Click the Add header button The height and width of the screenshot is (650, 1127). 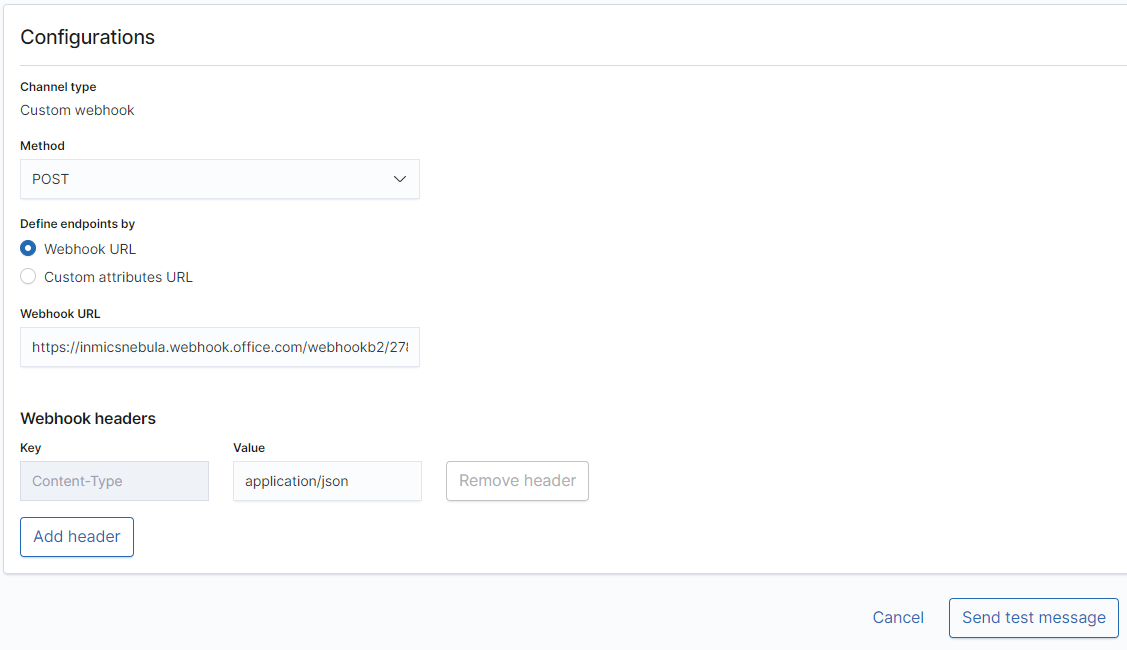(x=76, y=537)
